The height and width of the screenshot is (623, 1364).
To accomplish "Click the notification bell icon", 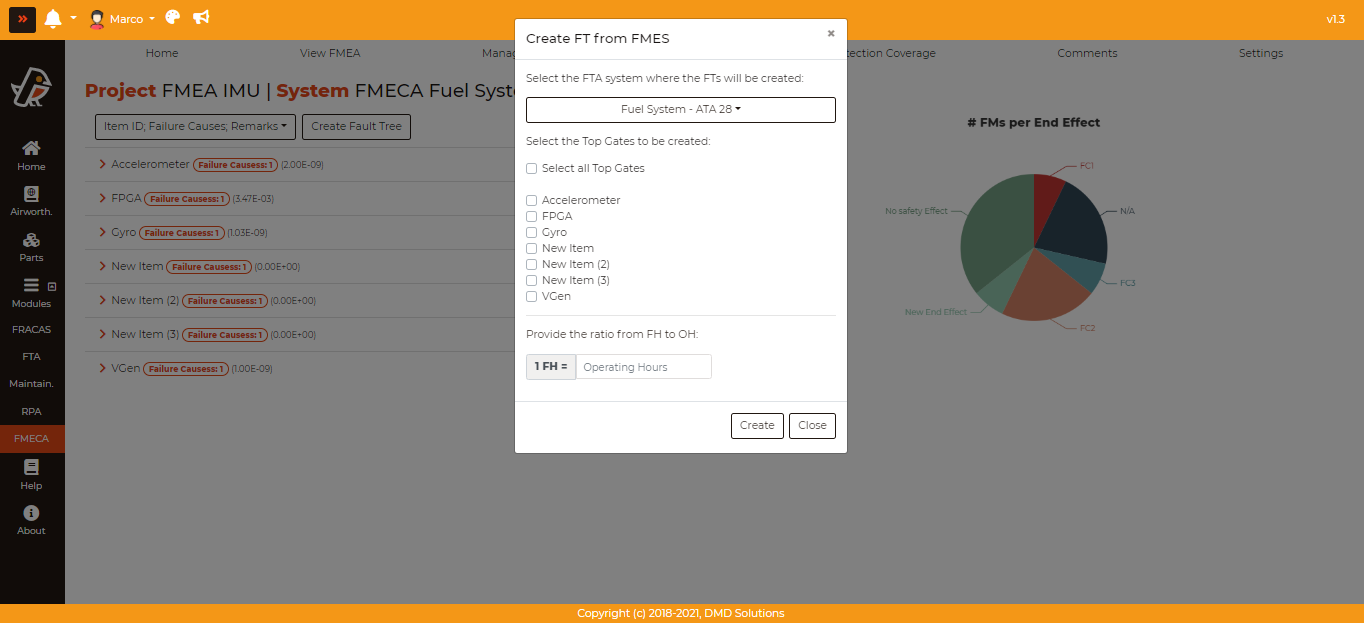I will click(x=53, y=19).
